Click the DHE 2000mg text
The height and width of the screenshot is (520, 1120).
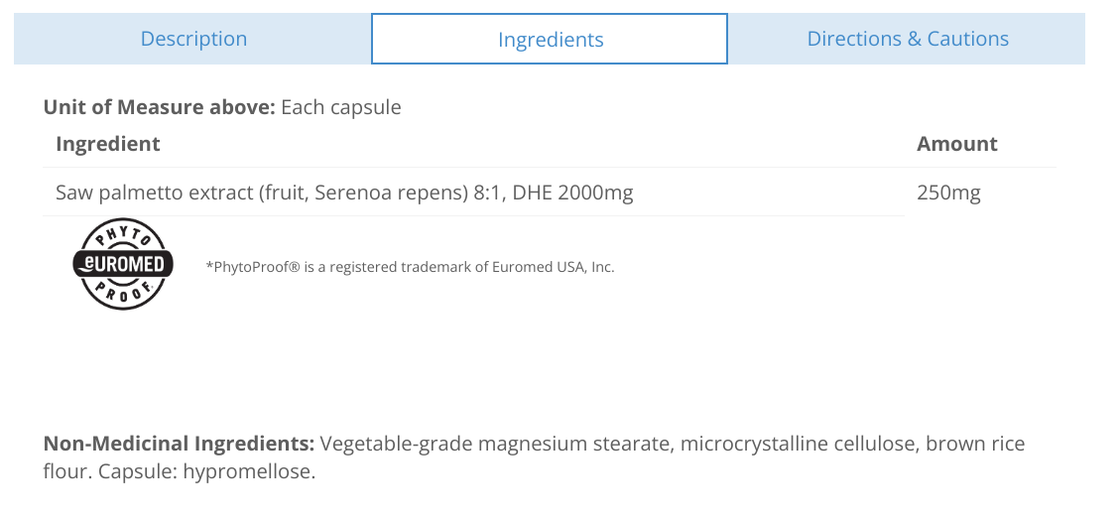click(x=573, y=192)
